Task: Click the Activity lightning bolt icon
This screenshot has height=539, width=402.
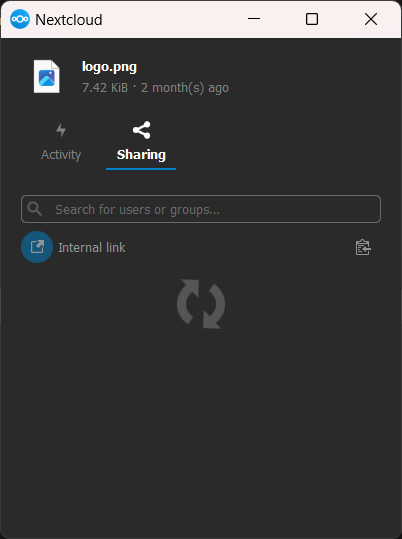Action: coord(61,130)
